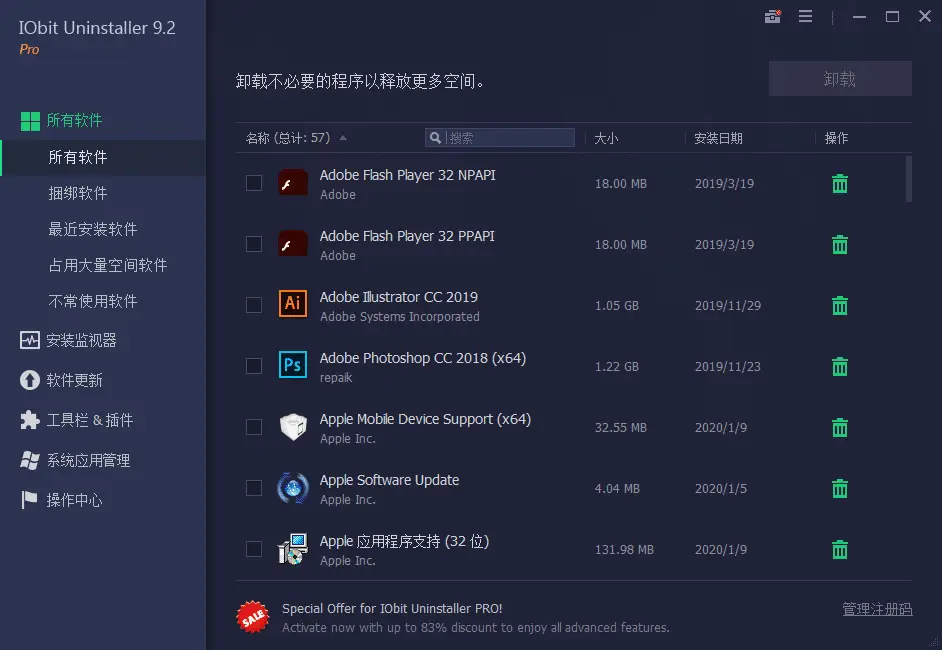Click the 卸载 button
Image resolution: width=942 pixels, height=650 pixels.
tap(840, 78)
